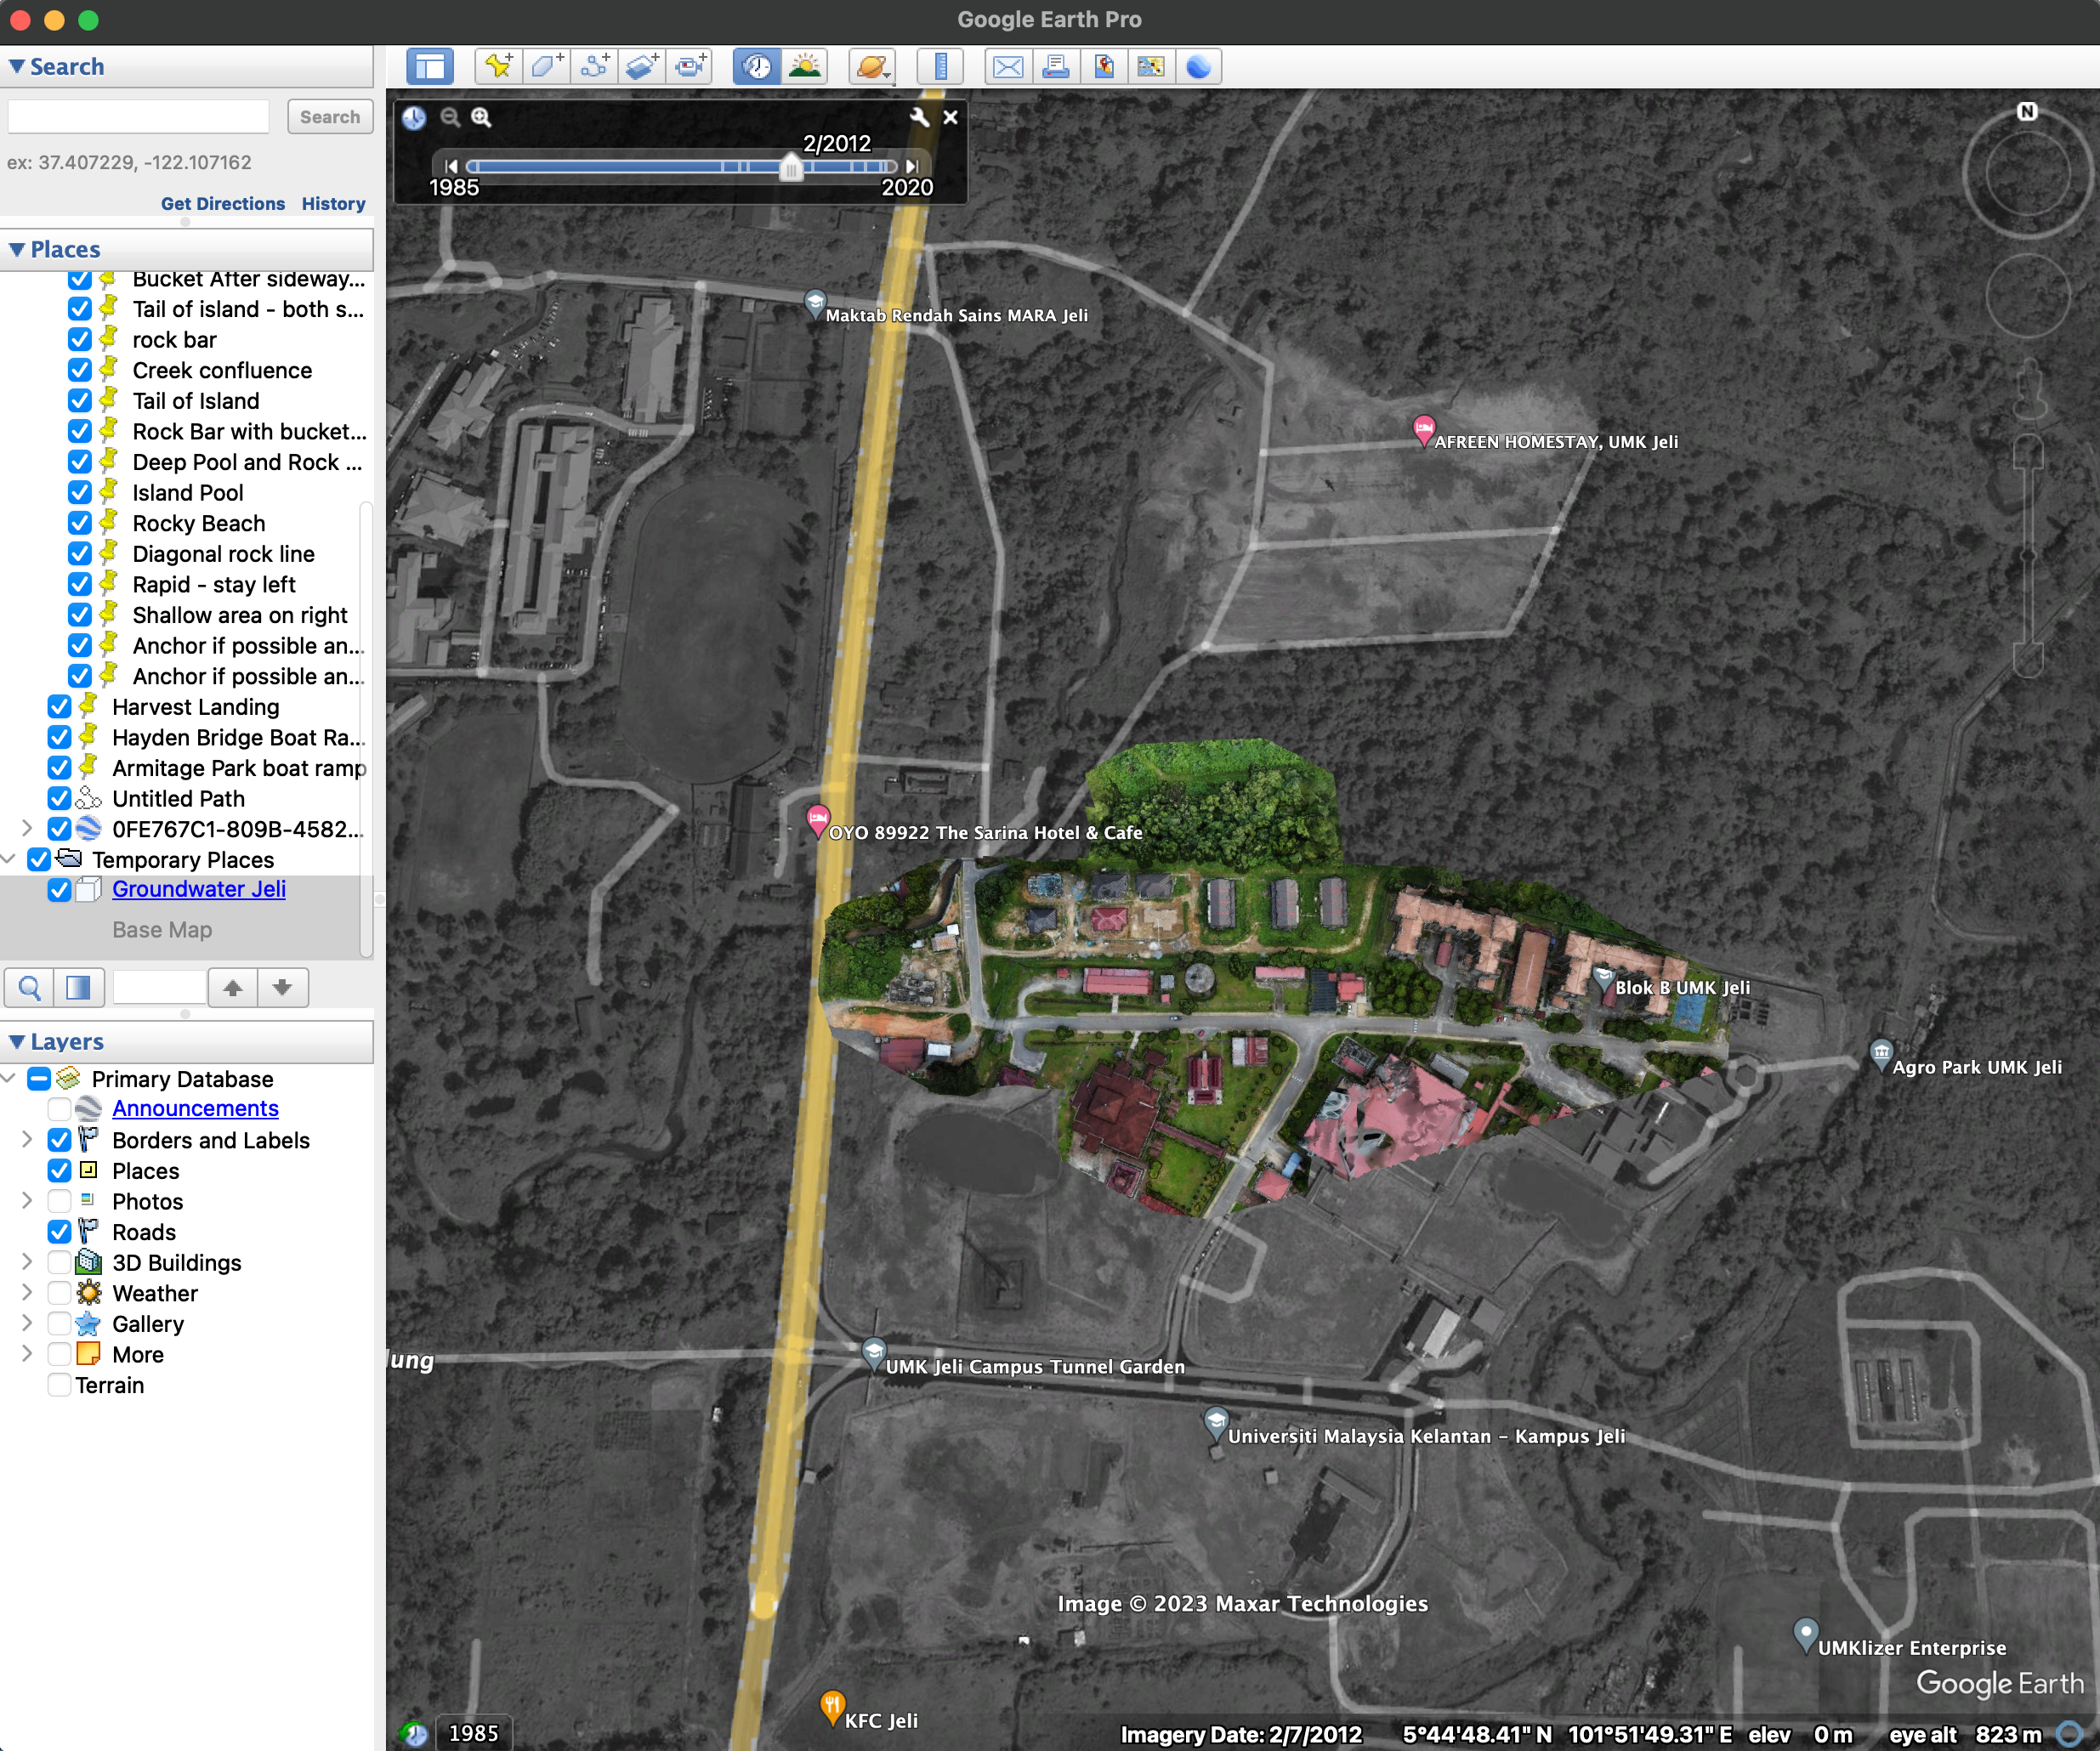
Task: Add a polygon with toolbar icon
Action: click(x=546, y=67)
